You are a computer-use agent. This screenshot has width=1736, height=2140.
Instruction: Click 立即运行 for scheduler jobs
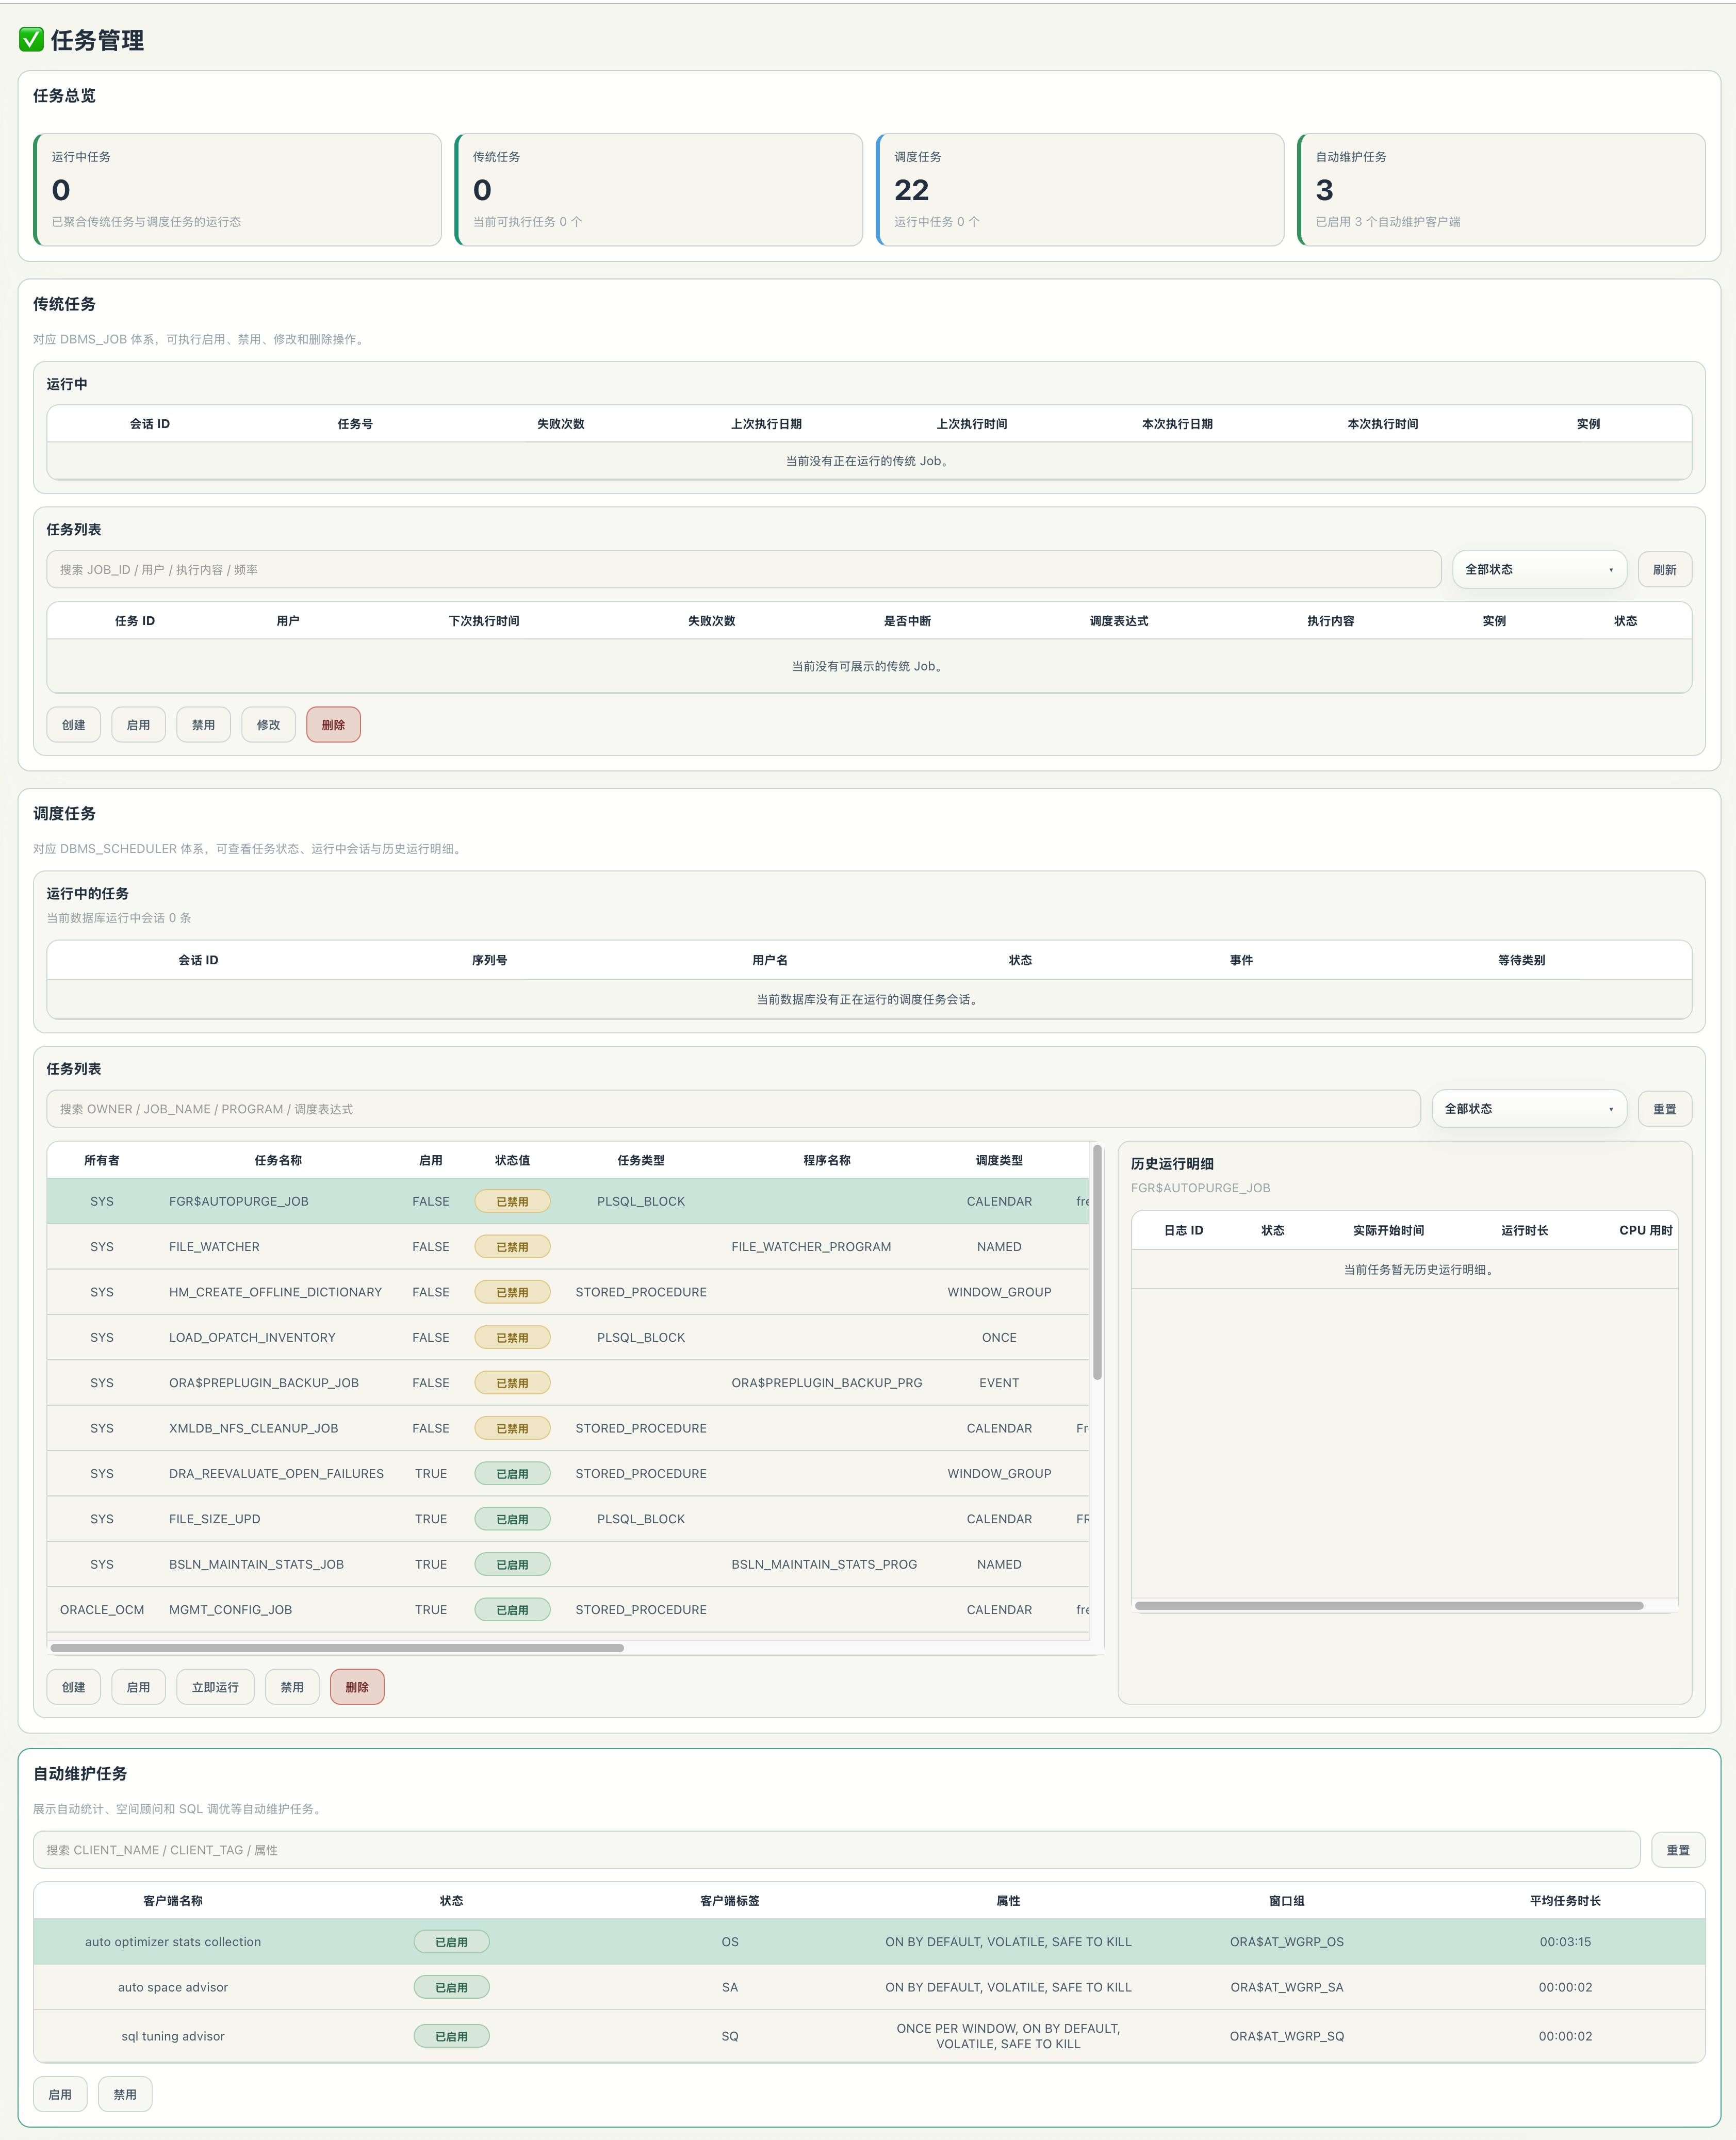pos(215,1687)
